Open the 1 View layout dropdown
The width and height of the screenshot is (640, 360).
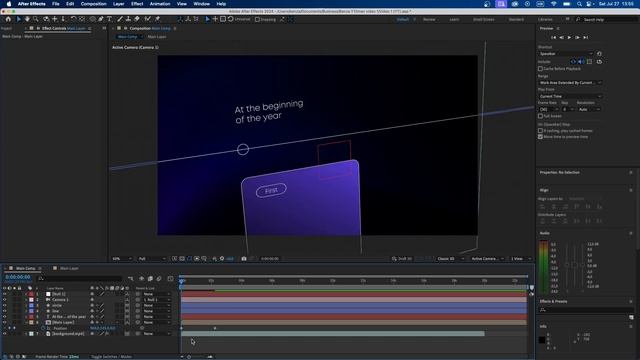coord(521,259)
